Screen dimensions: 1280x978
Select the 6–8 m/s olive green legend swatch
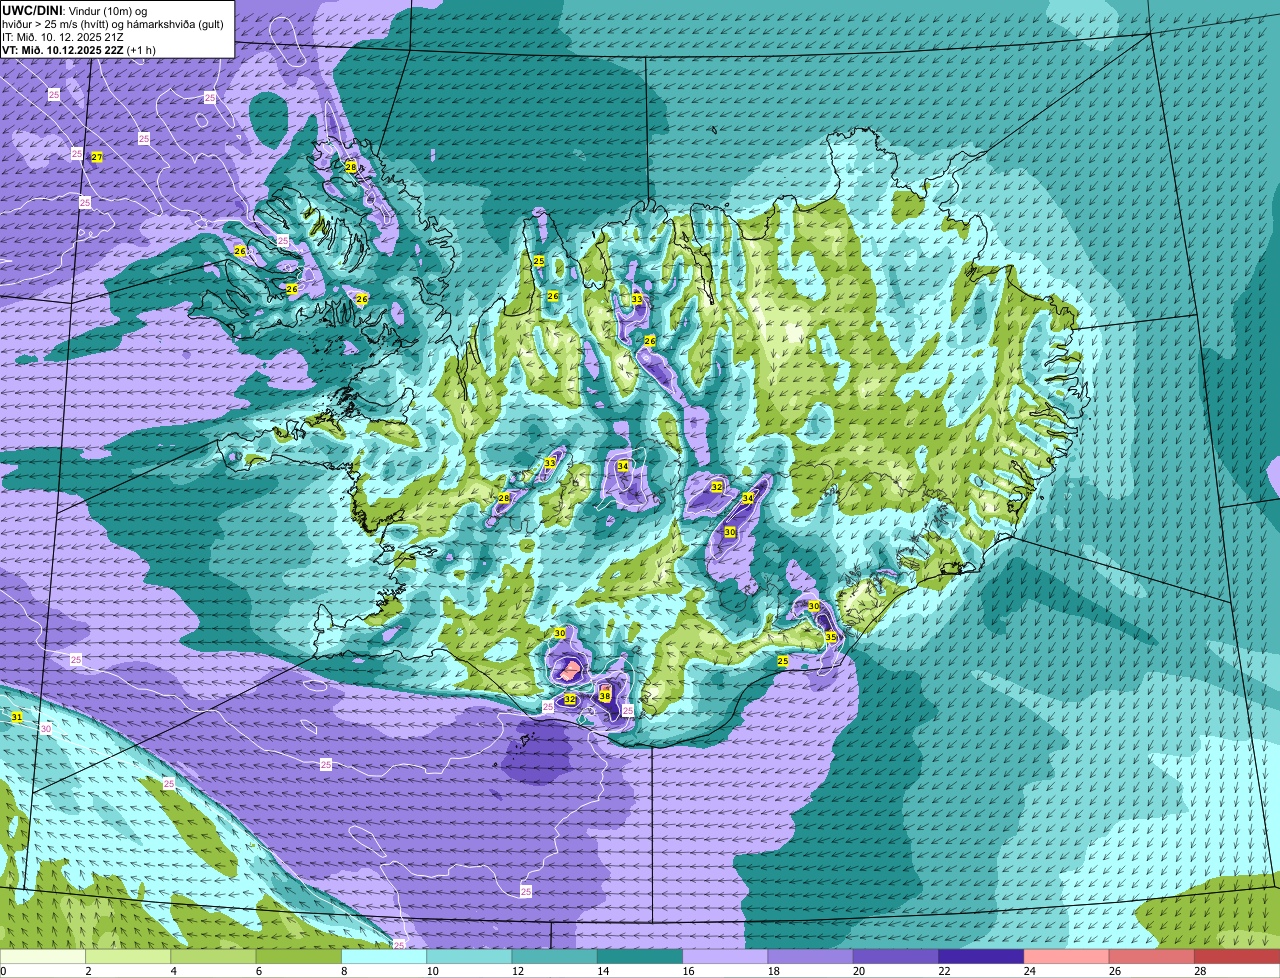299,956
